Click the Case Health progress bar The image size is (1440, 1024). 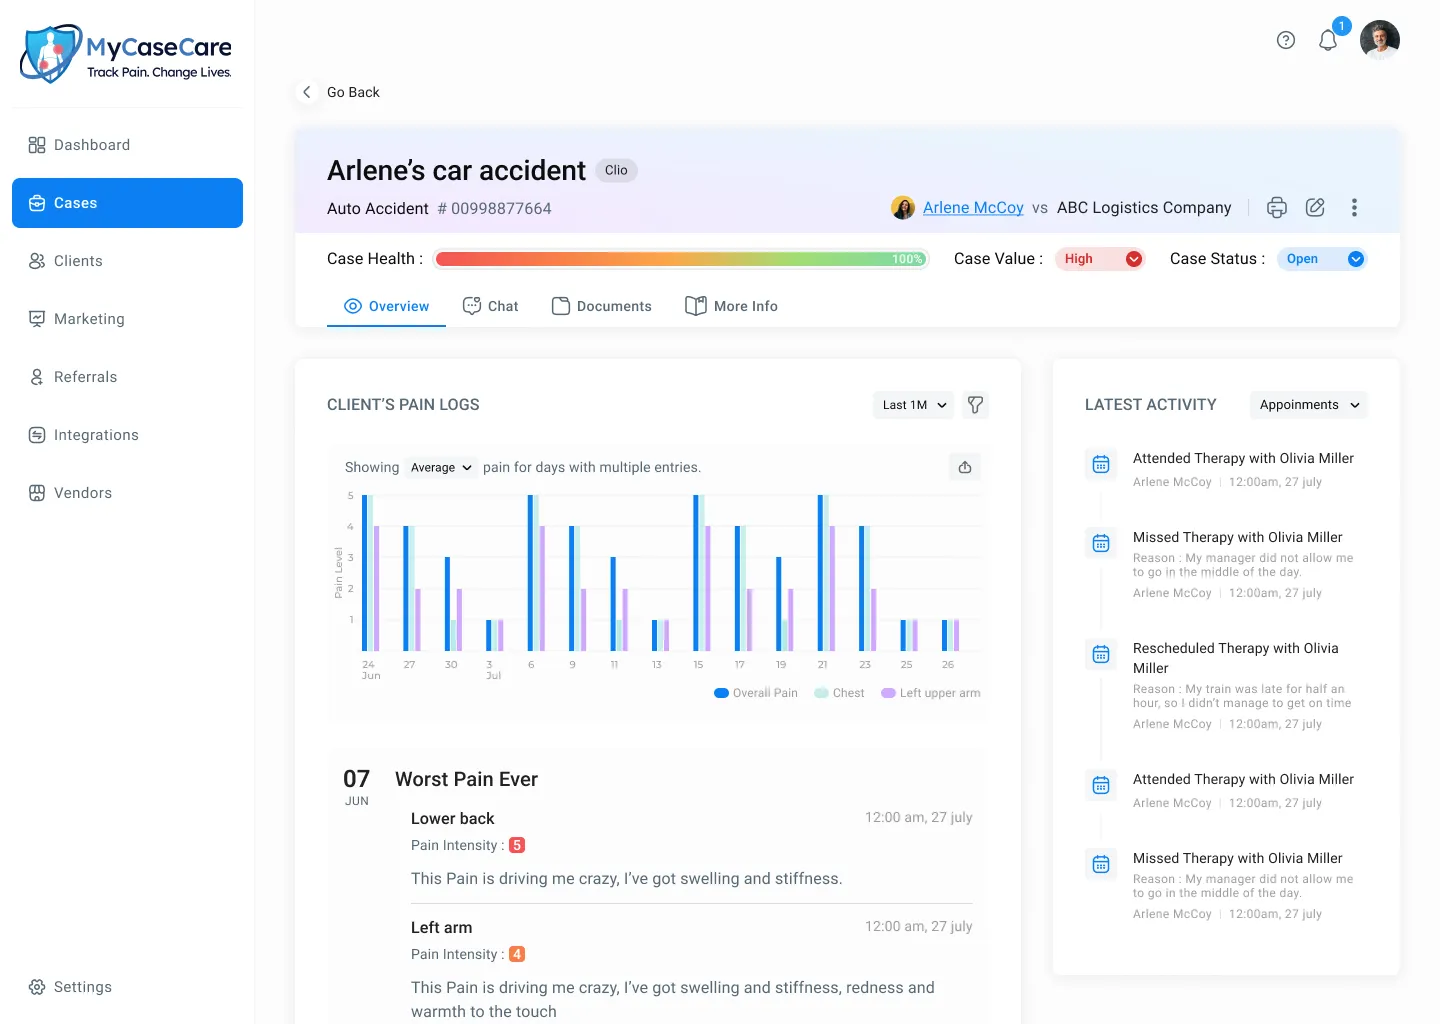click(x=681, y=259)
